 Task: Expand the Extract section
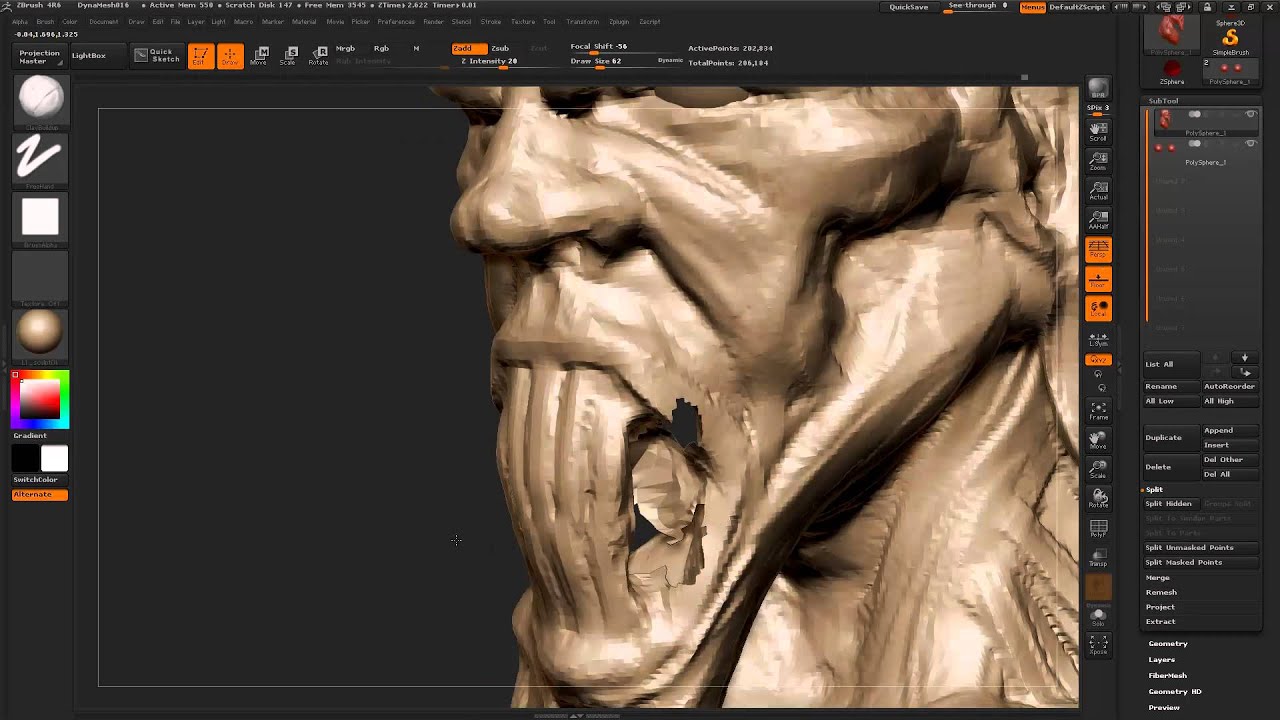point(1160,621)
